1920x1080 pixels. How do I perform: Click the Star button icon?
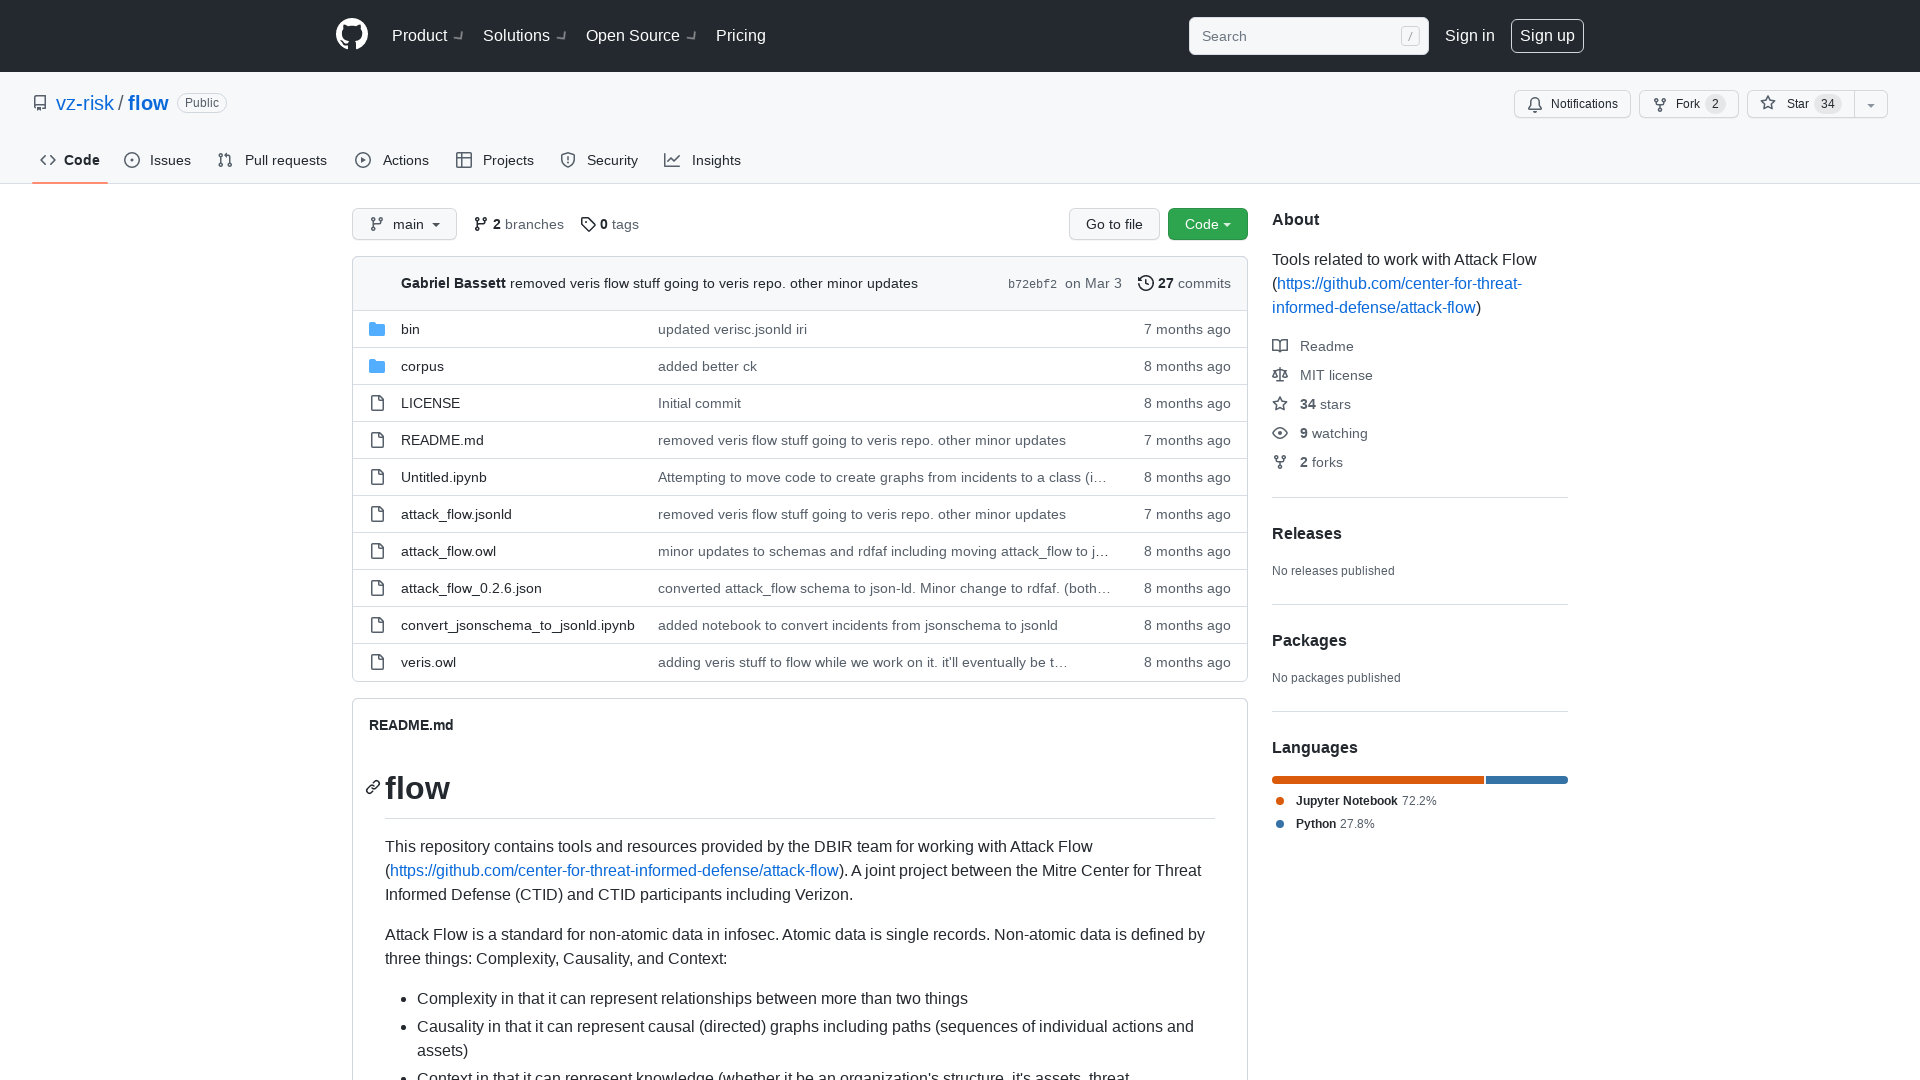[1768, 103]
